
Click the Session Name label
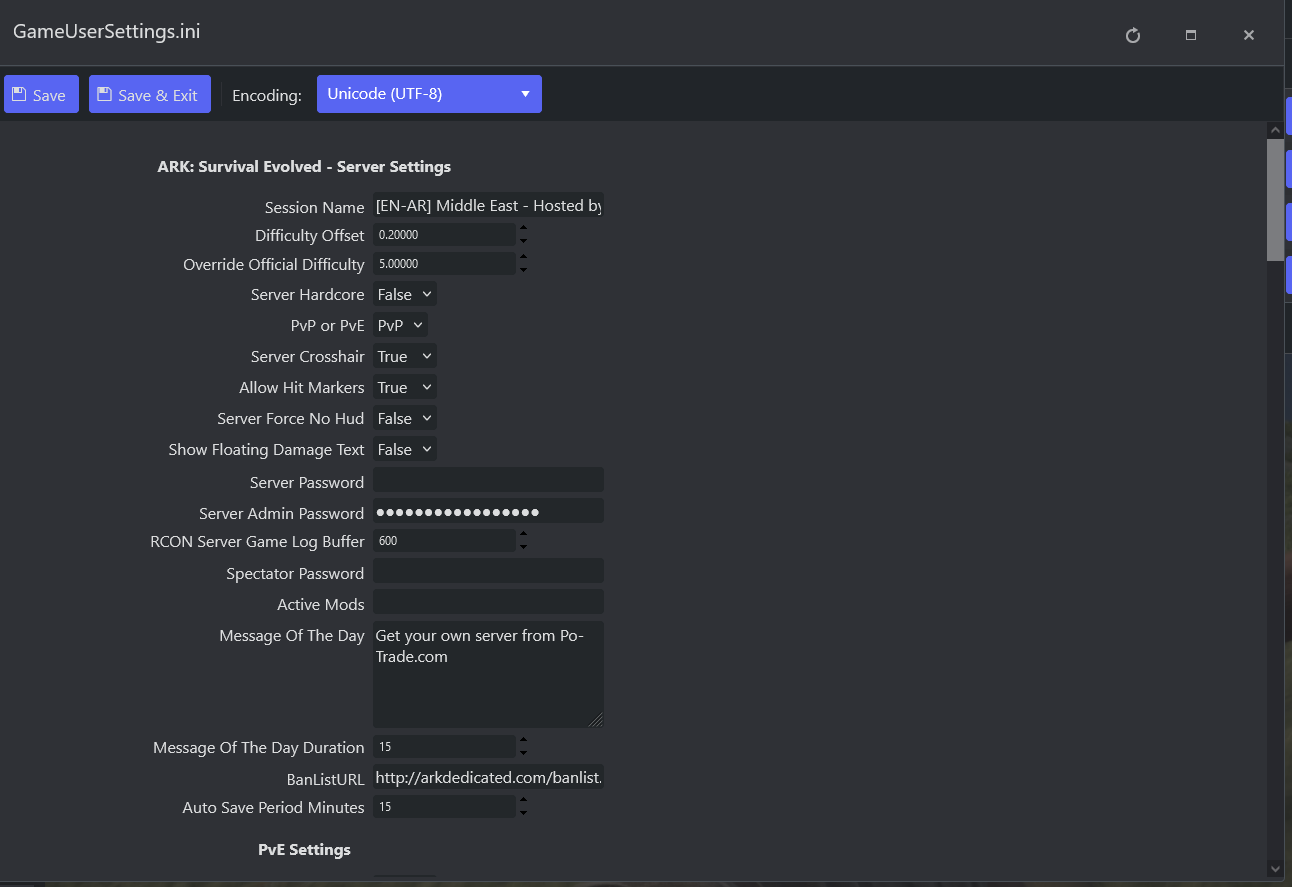click(314, 208)
